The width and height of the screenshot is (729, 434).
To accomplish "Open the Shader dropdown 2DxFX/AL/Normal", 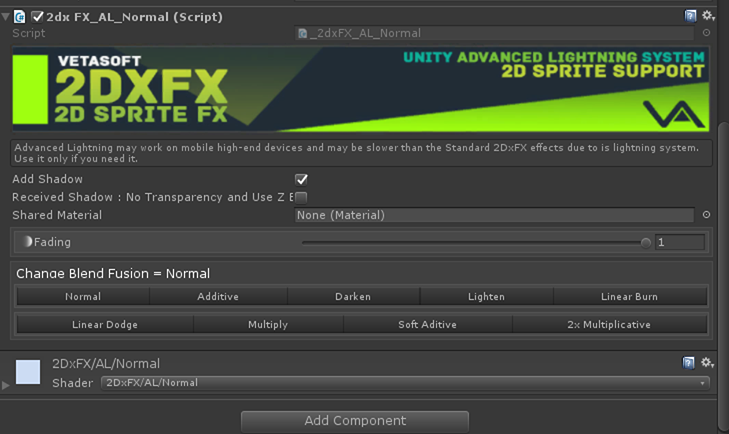I will click(405, 383).
